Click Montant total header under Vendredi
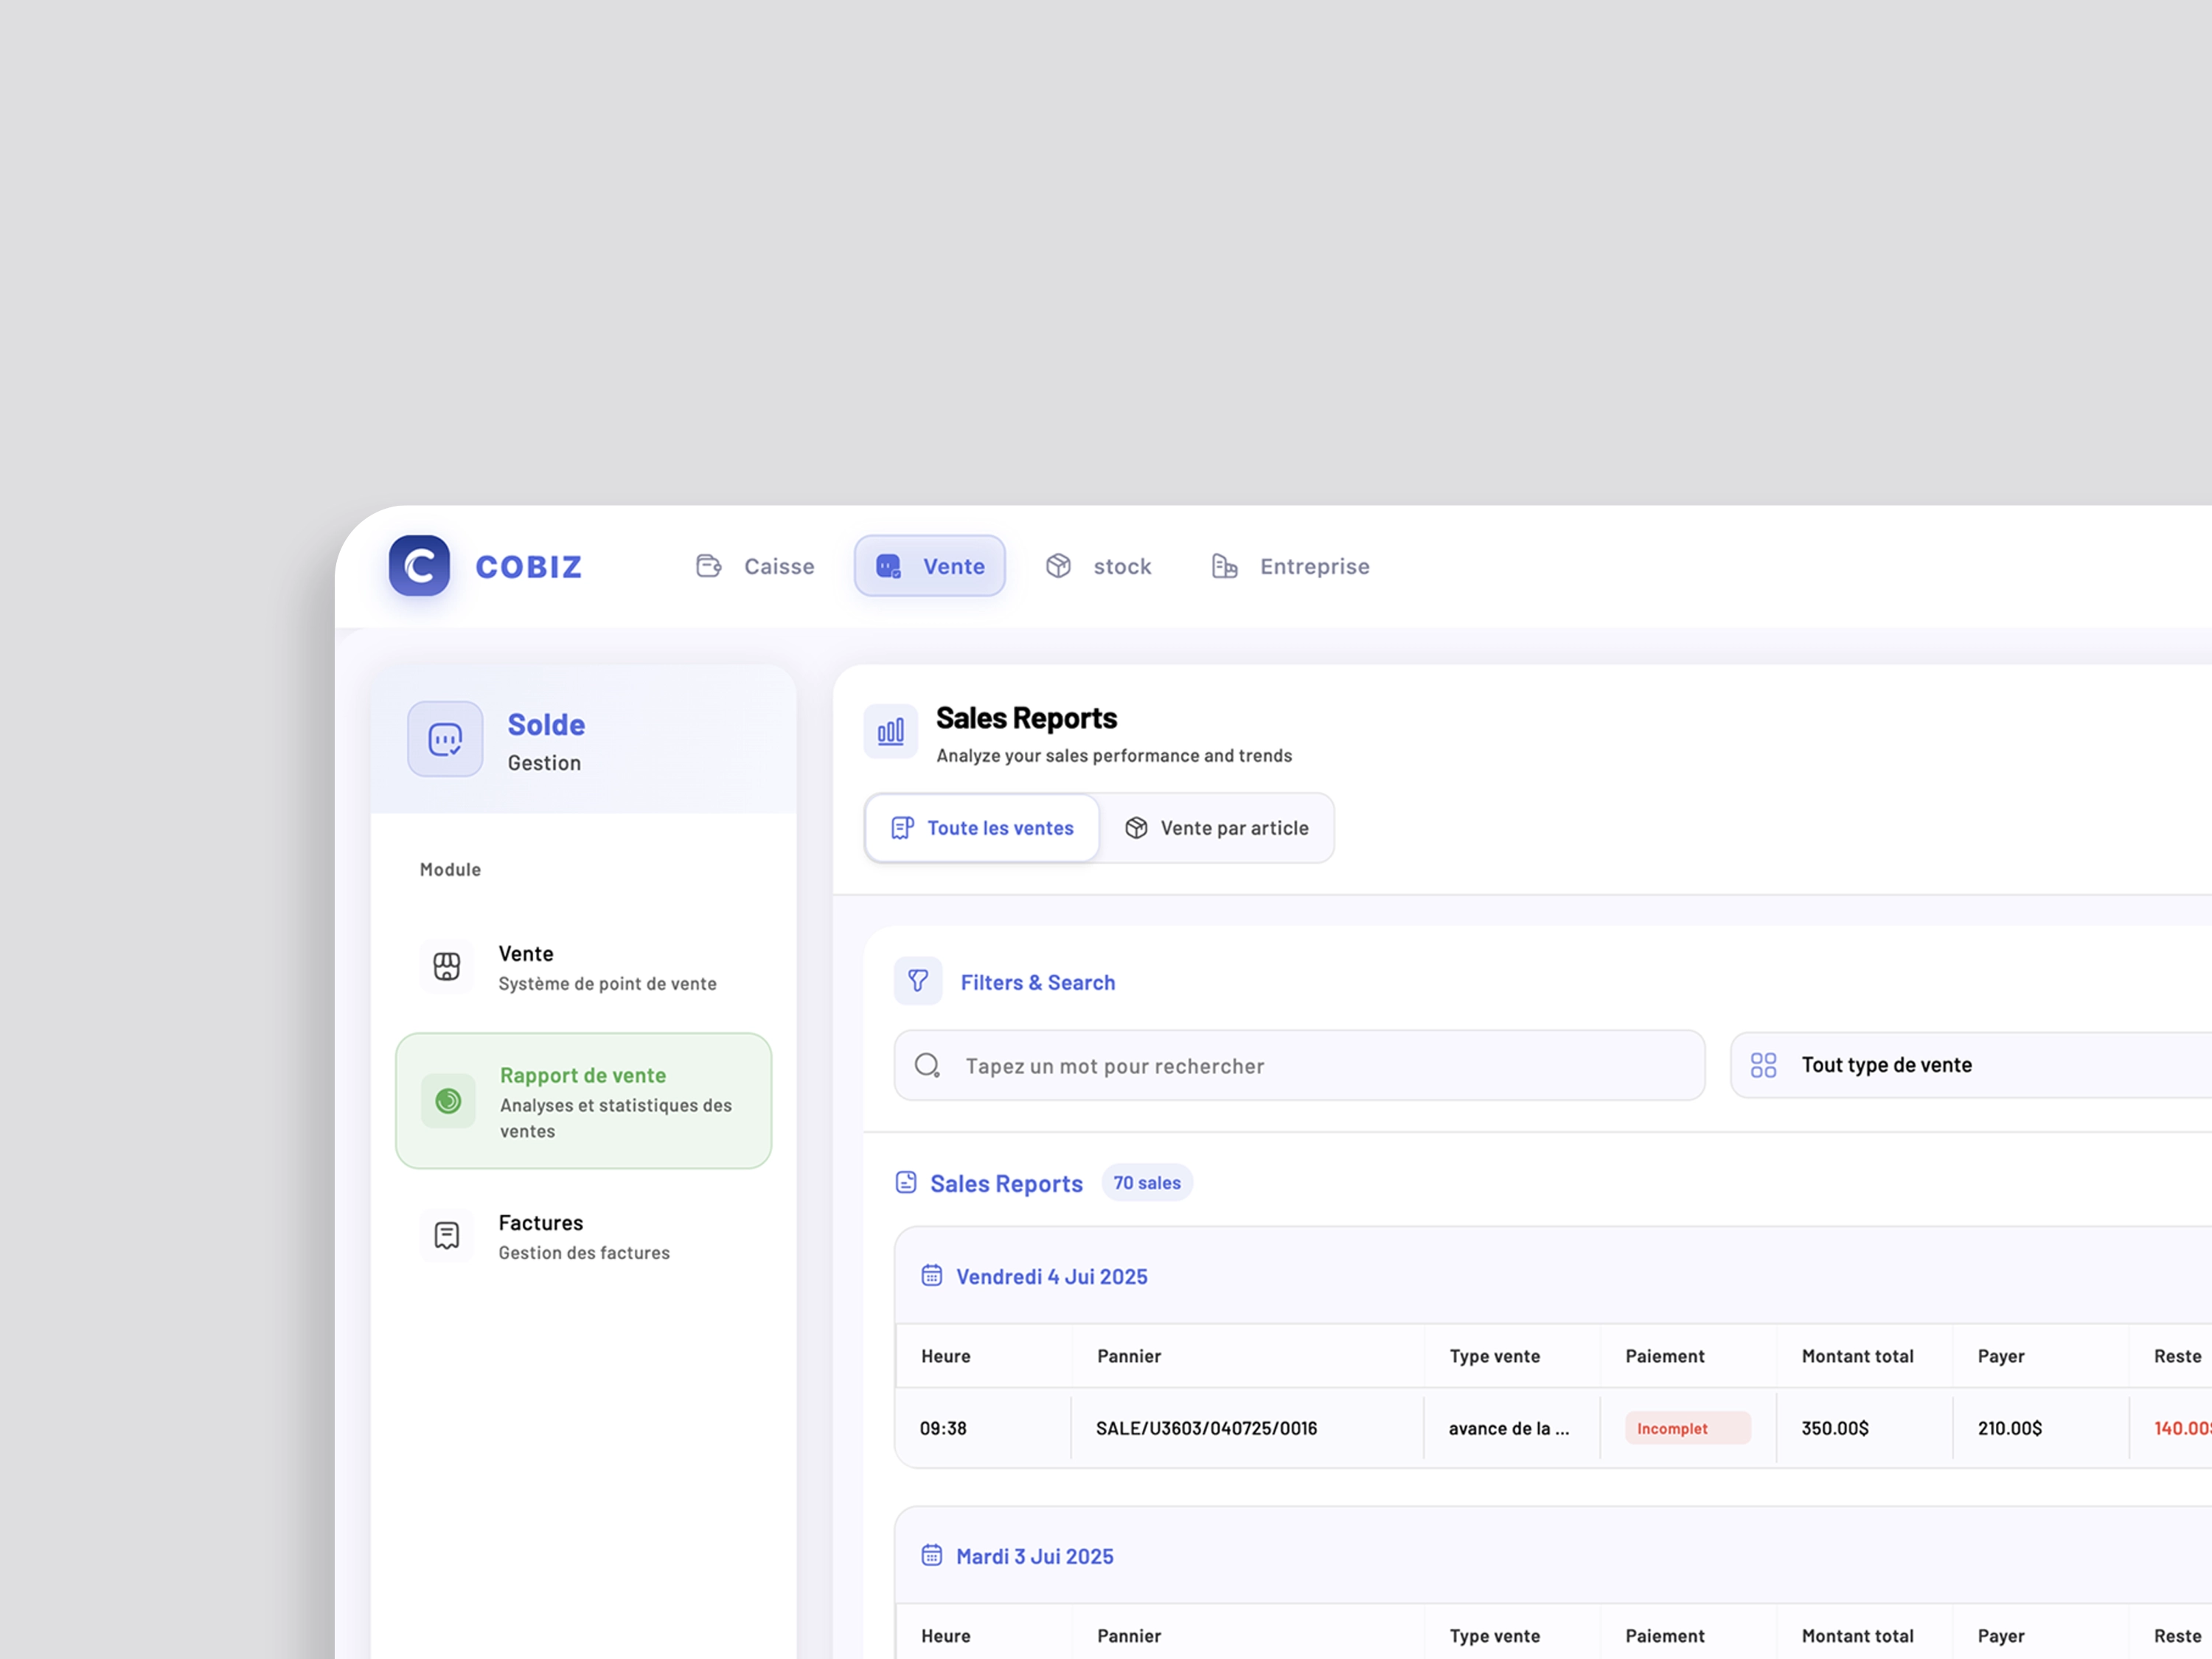The width and height of the screenshot is (2212, 1659). [1858, 1356]
